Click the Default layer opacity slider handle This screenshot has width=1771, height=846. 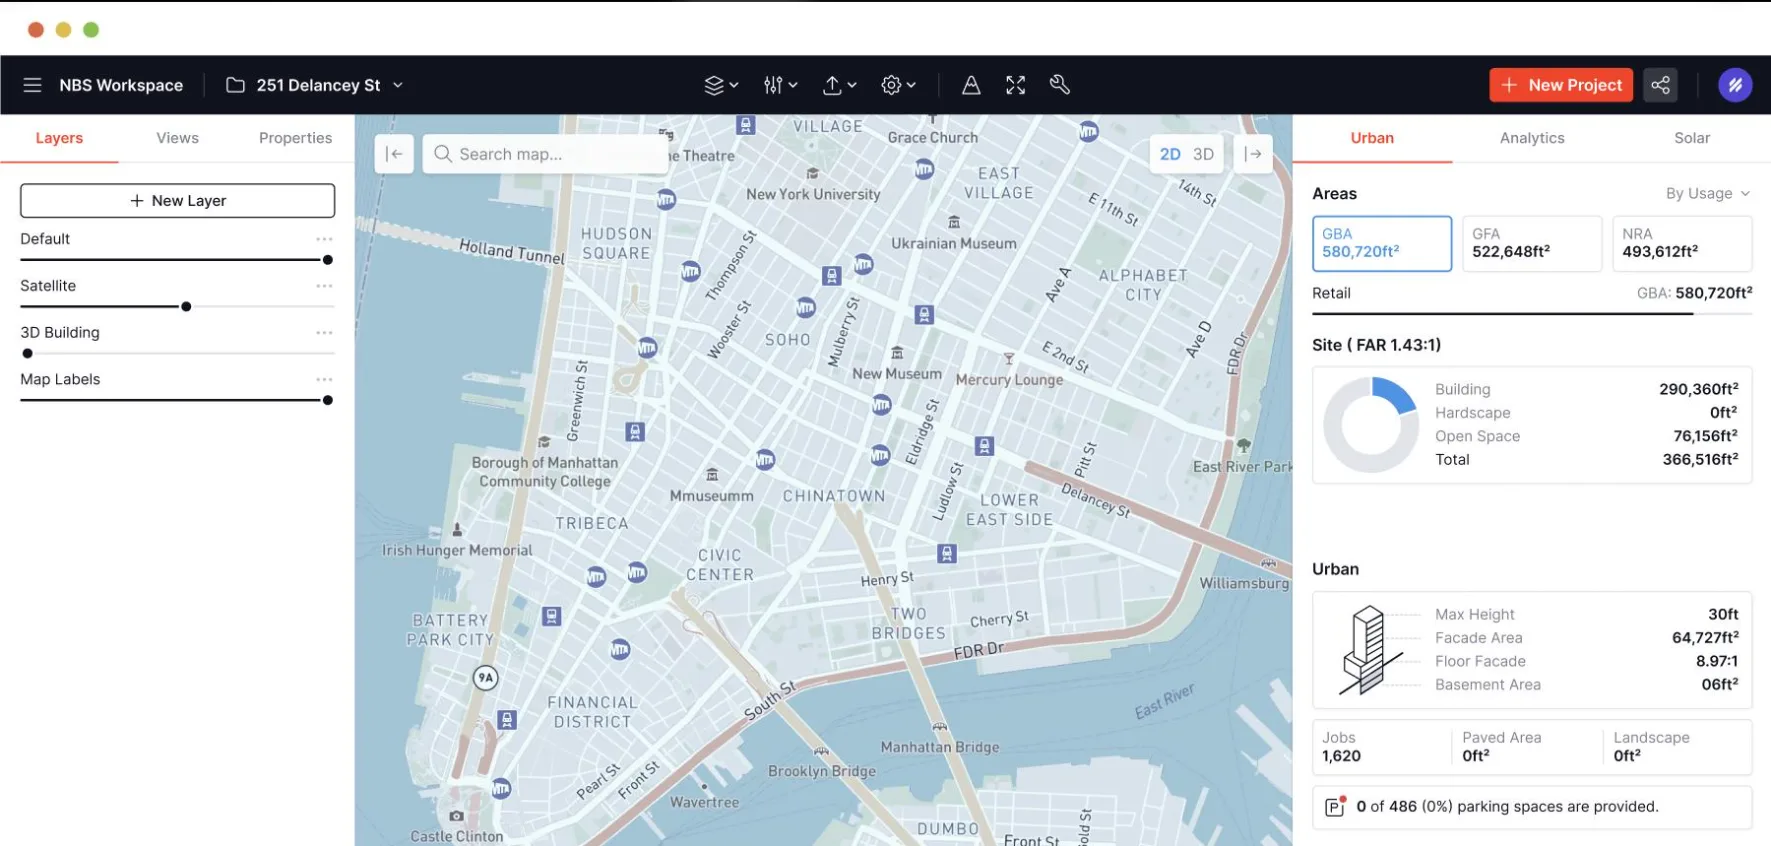327,260
